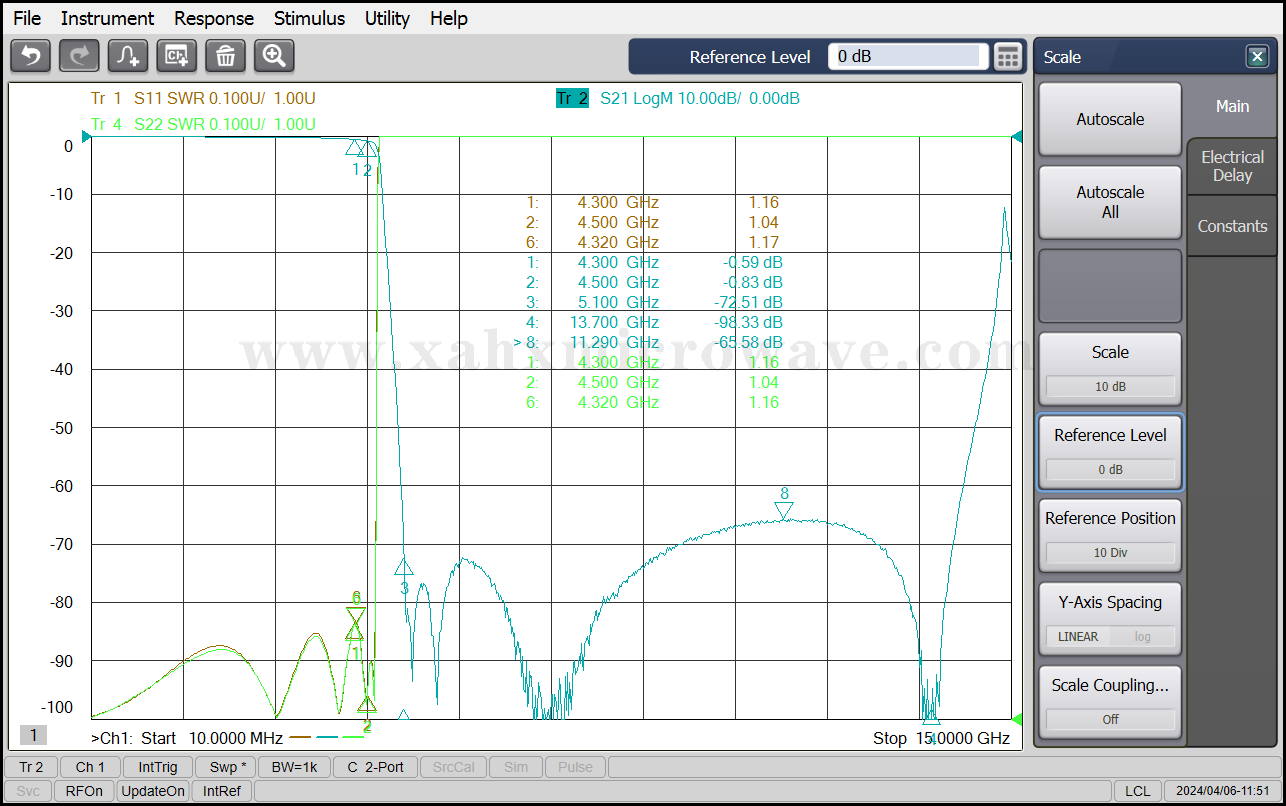Click the IntRef status indicator

click(x=222, y=791)
